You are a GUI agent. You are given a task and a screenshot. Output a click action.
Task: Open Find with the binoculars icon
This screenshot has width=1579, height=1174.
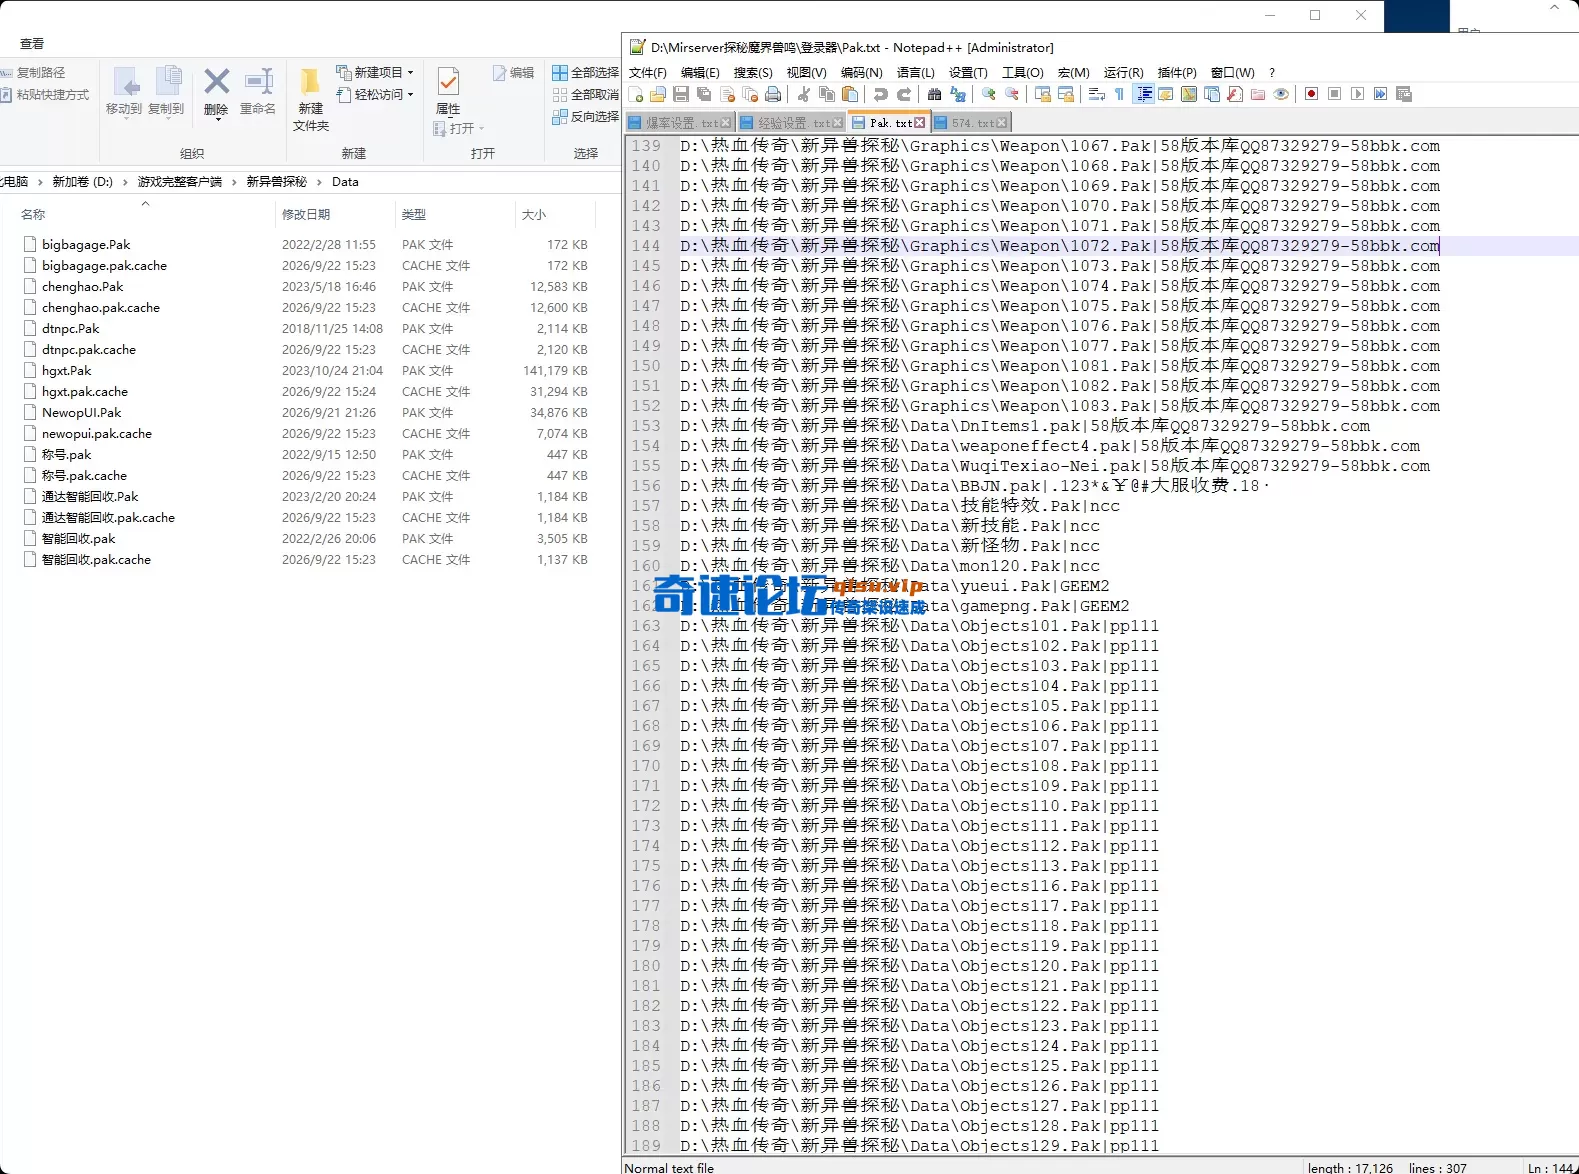coord(934,94)
